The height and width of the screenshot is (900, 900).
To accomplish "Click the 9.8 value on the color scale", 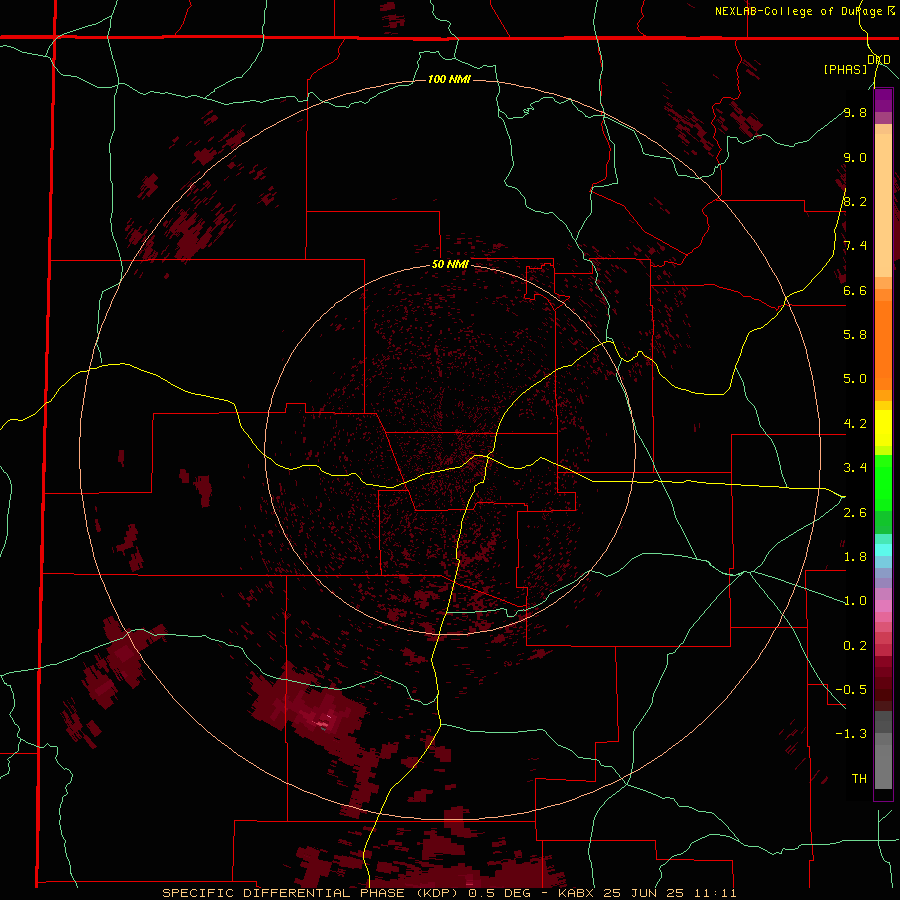I will (x=855, y=112).
